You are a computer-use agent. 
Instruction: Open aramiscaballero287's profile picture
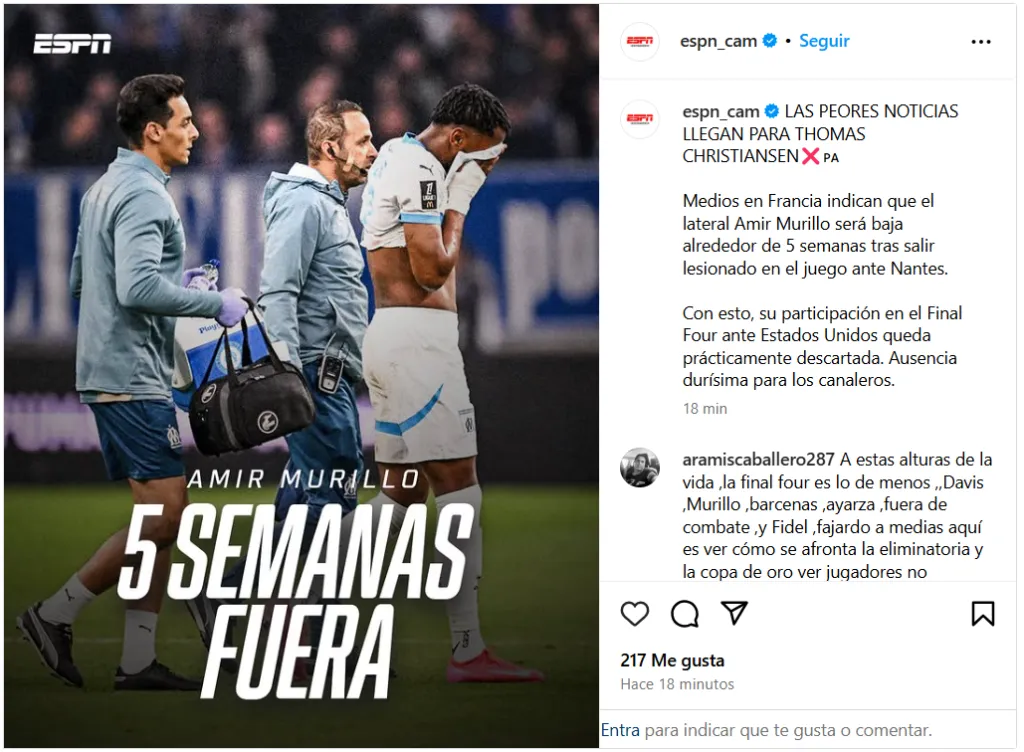(639, 467)
